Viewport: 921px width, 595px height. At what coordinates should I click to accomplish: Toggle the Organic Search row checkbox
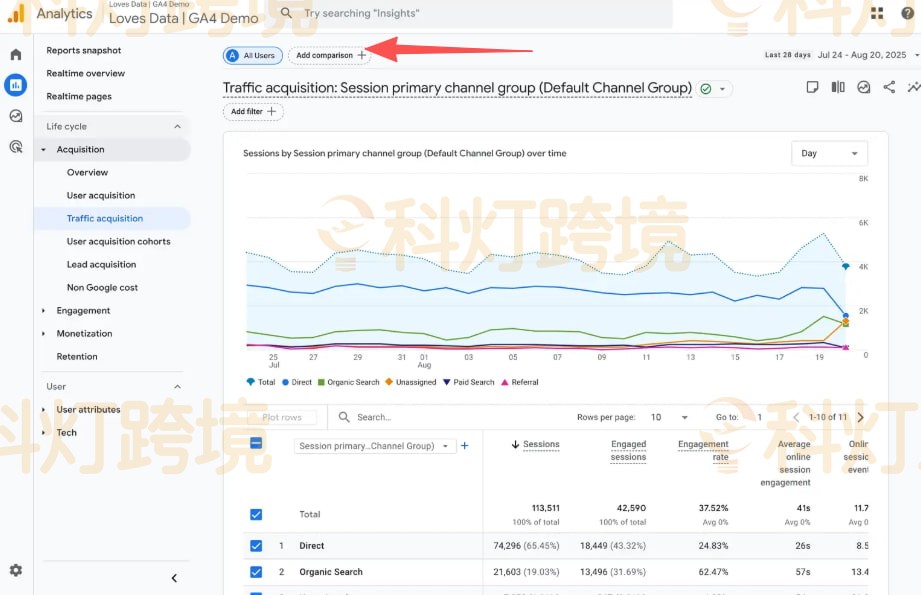point(258,572)
